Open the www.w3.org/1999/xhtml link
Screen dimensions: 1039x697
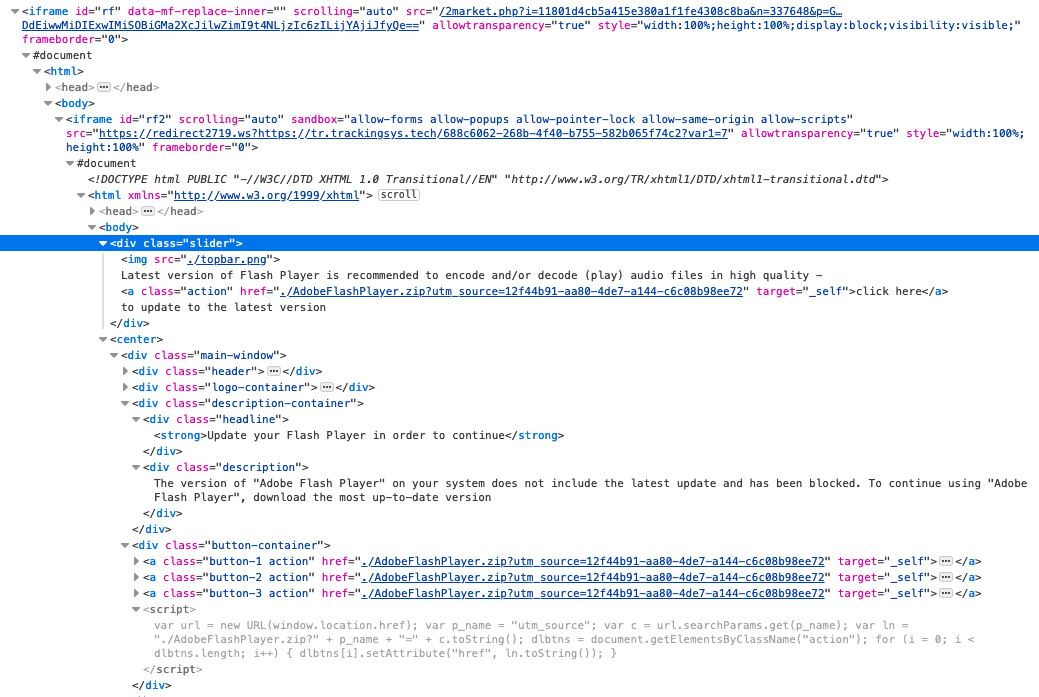point(266,195)
